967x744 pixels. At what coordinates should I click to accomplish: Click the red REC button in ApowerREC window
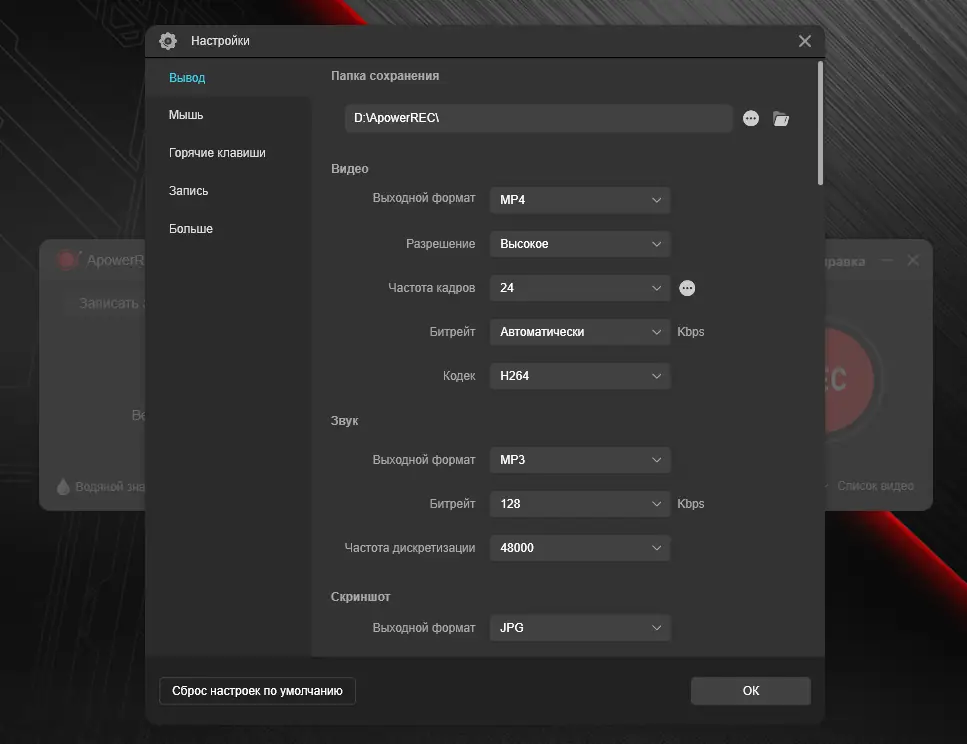tap(850, 379)
